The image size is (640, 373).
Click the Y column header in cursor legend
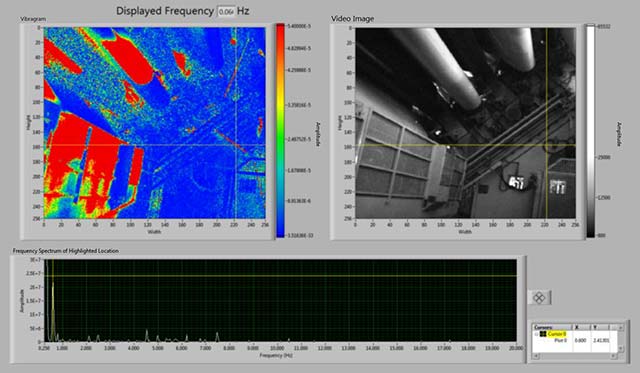click(x=600, y=327)
